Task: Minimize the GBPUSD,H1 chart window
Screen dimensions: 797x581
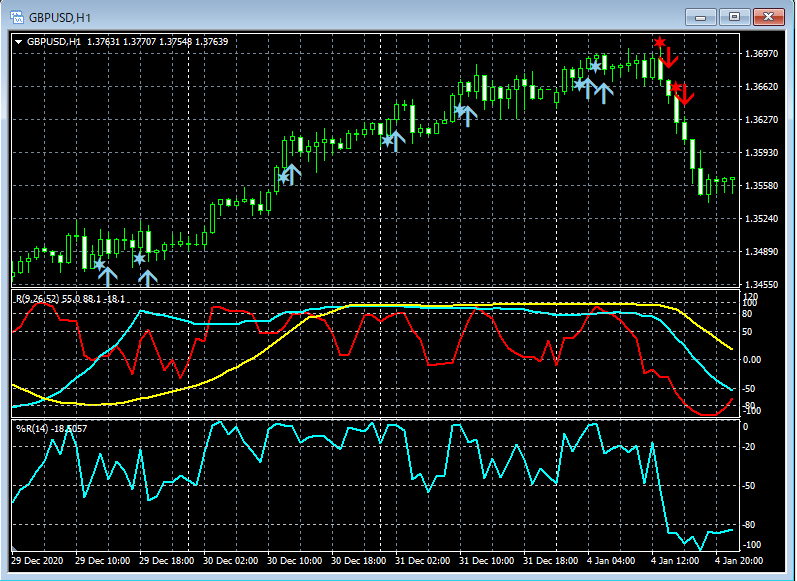Action: click(x=701, y=17)
